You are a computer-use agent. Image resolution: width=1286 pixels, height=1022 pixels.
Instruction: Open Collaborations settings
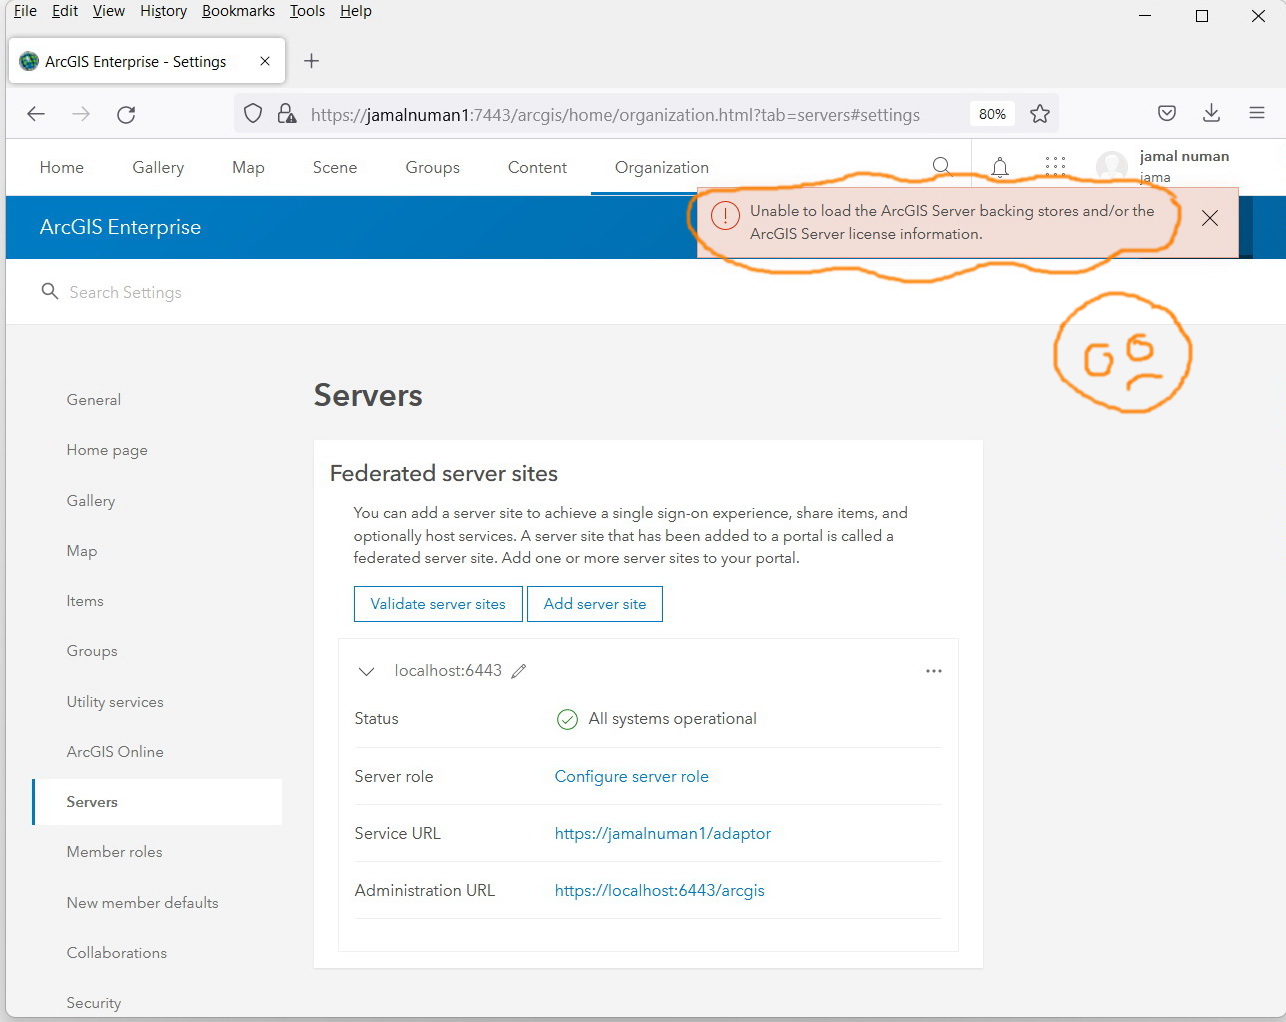(117, 953)
